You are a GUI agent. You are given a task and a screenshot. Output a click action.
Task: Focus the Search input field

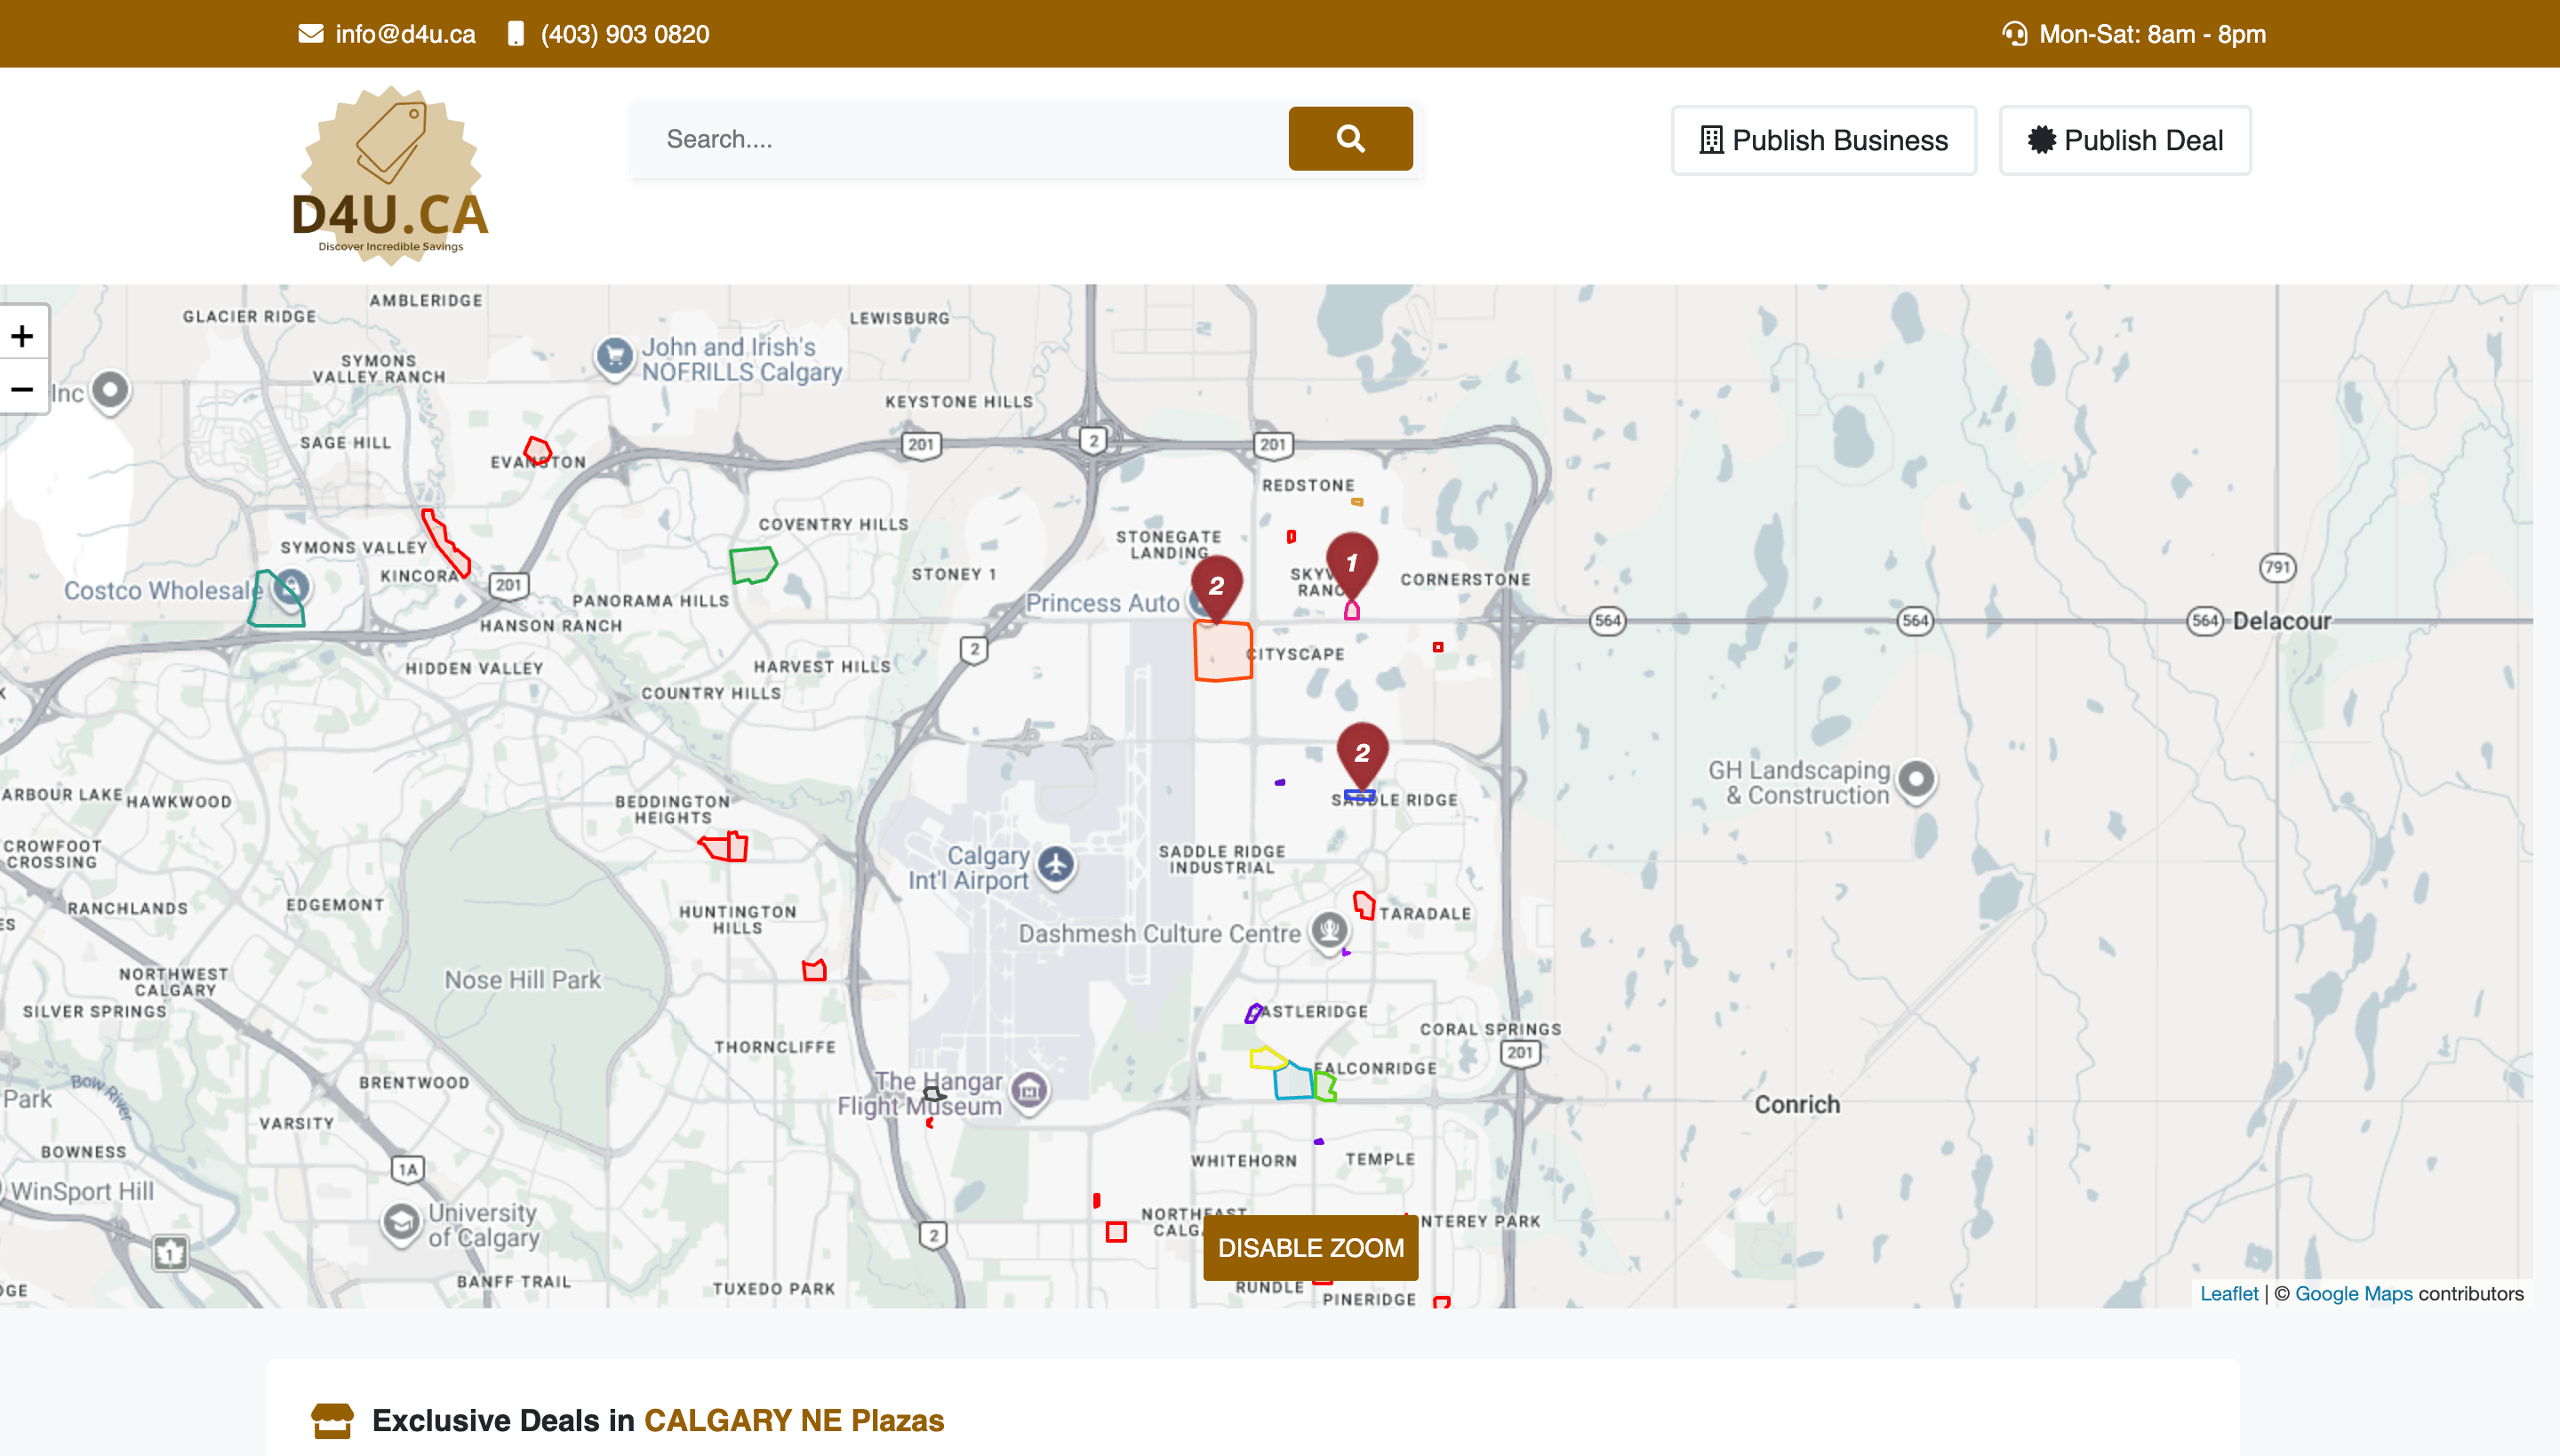[959, 139]
